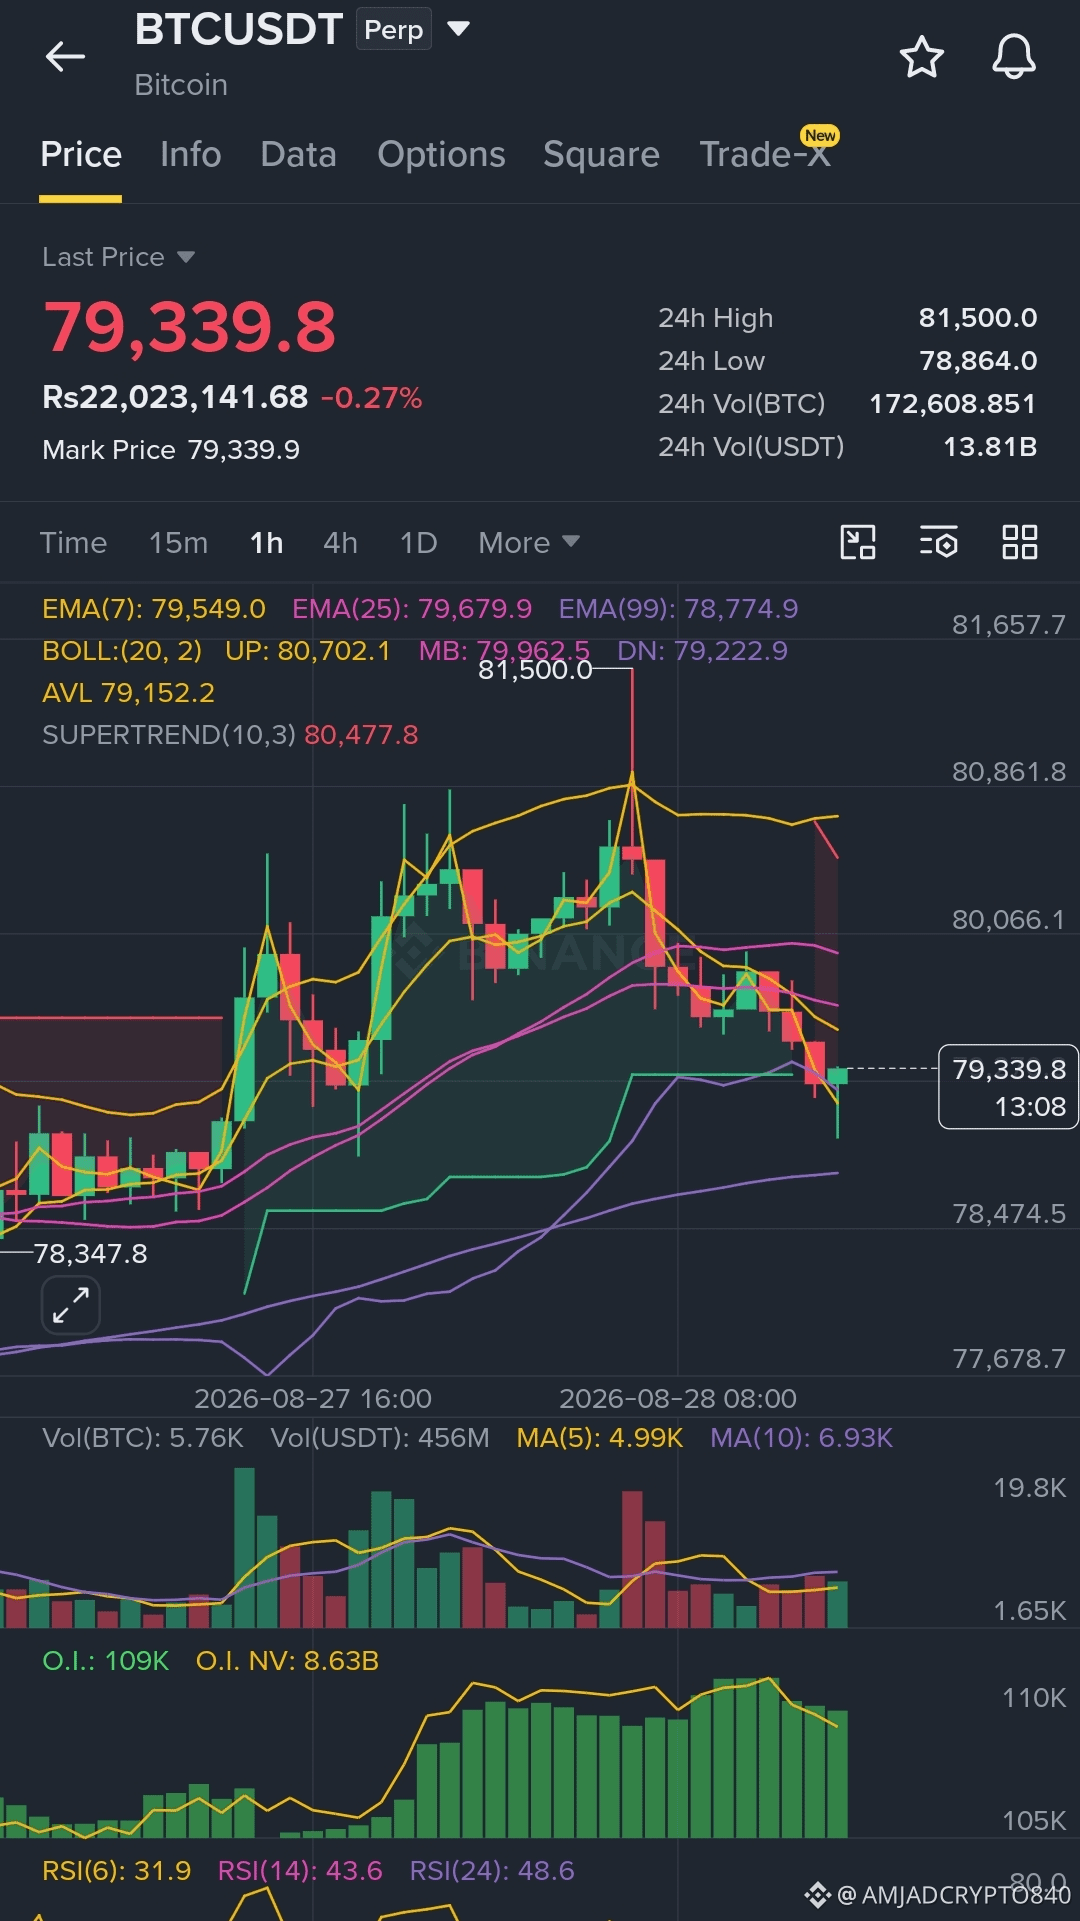This screenshot has height=1921, width=1080.
Task: Tap the AVL 79,152.2 label
Action: point(128,693)
